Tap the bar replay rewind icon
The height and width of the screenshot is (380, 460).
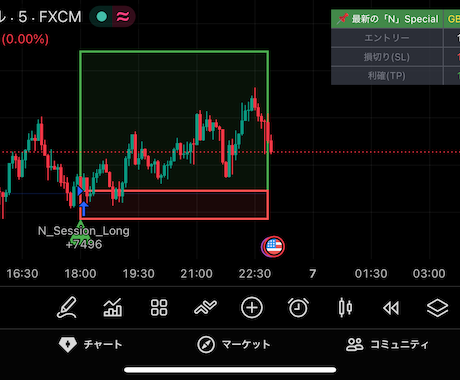click(391, 308)
